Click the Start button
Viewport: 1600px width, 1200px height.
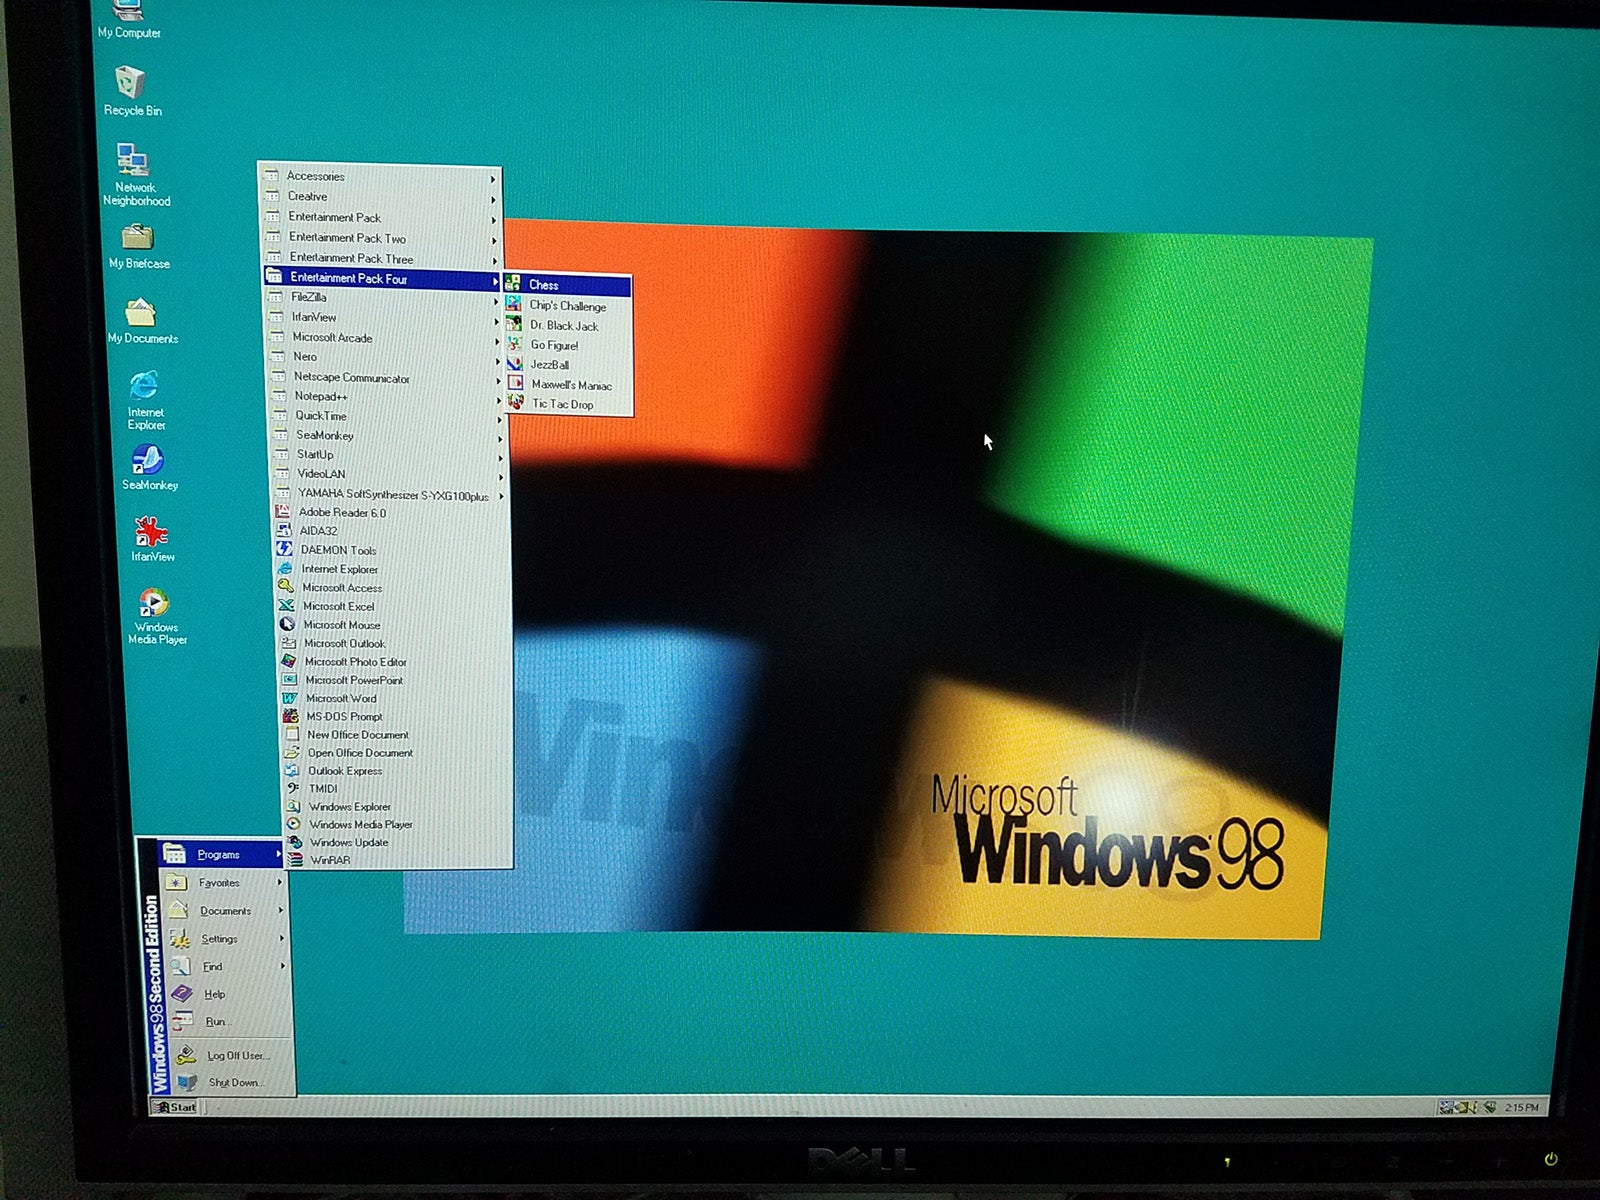(176, 1107)
